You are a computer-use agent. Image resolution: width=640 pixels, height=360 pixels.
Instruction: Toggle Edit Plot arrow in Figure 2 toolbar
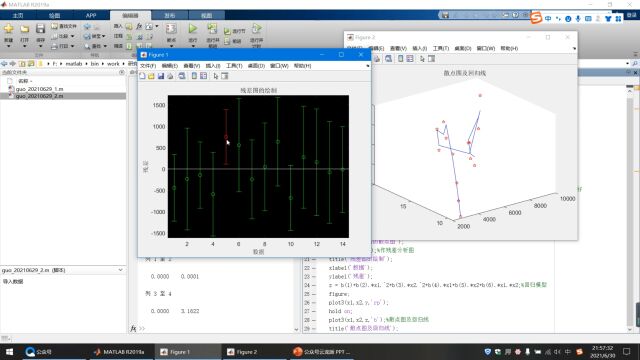point(422,59)
